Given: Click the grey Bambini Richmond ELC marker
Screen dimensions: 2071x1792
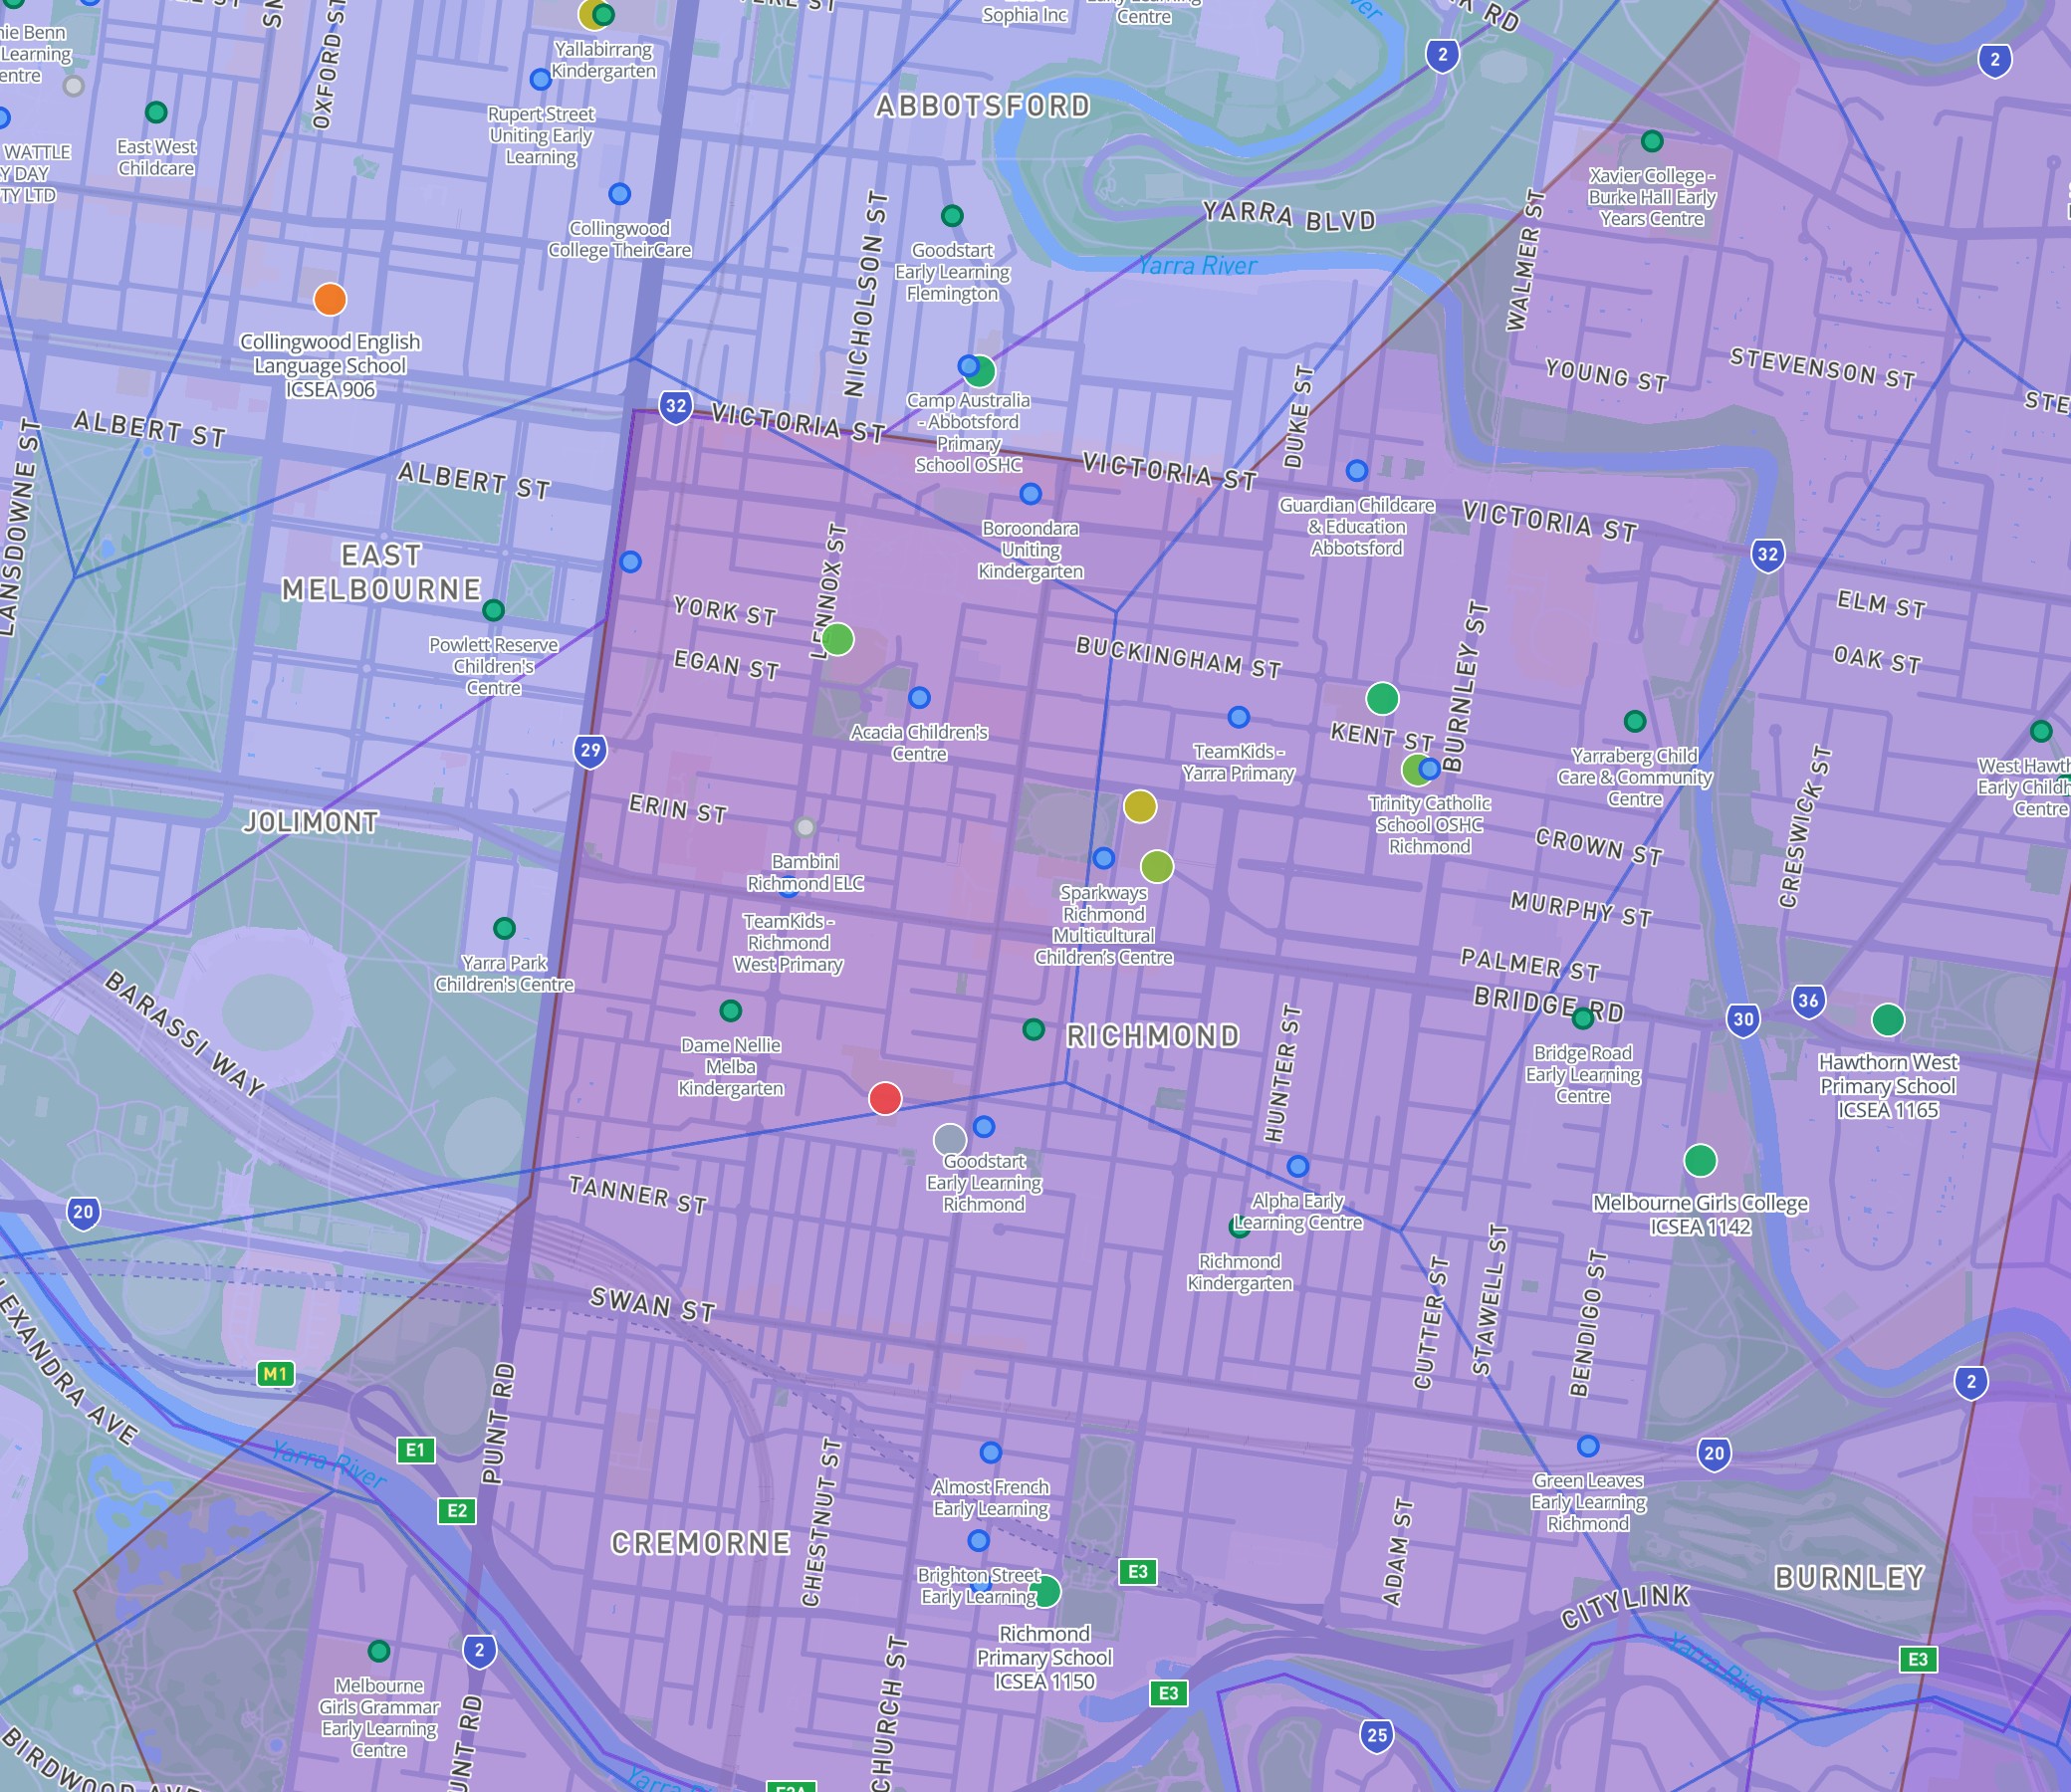Looking at the screenshot, I should point(805,826).
